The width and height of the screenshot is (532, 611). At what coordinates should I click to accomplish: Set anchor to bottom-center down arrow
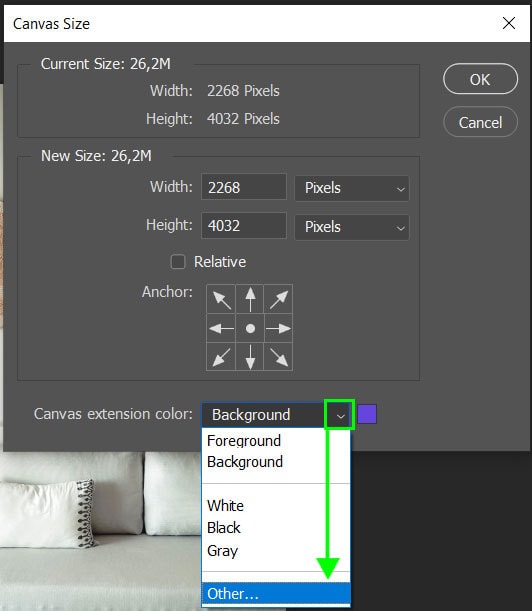tap(250, 357)
